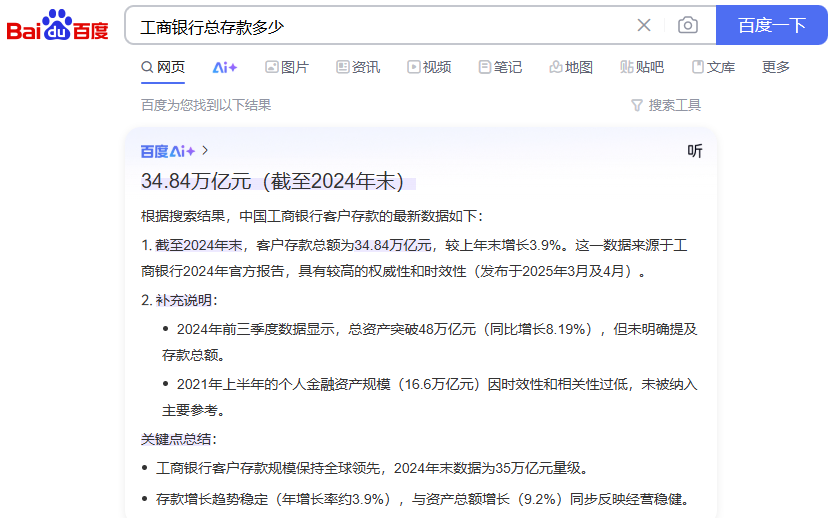This screenshot has height=518, width=830.
Task: Click the line starting 1. 截至2024年末
Action: click(x=414, y=258)
